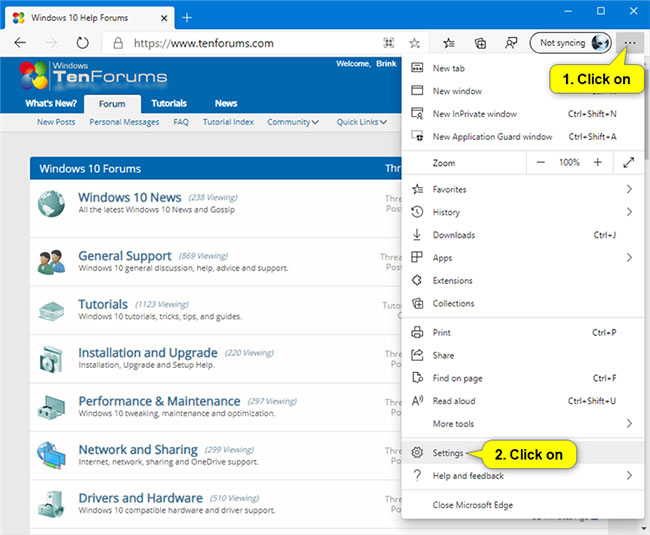This screenshot has height=535, width=650.
Task: Decrease zoom with the minus button
Action: pyautogui.click(x=541, y=162)
